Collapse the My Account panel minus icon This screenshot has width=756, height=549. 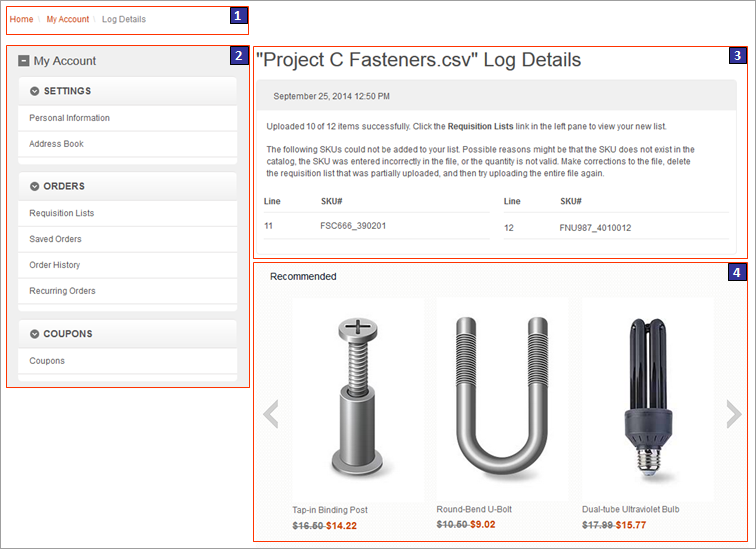pos(24,61)
